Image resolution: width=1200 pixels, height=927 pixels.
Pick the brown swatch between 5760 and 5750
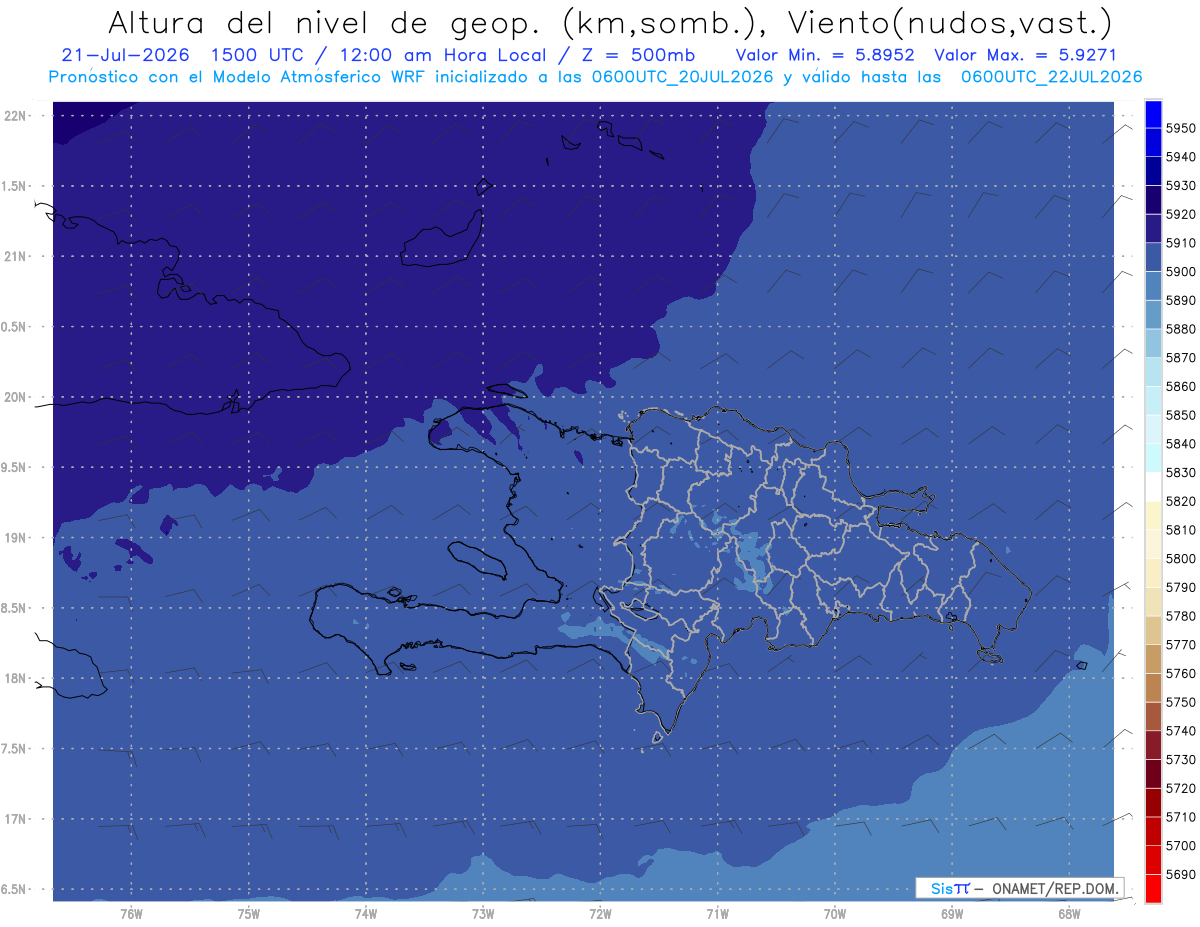click(x=1153, y=687)
